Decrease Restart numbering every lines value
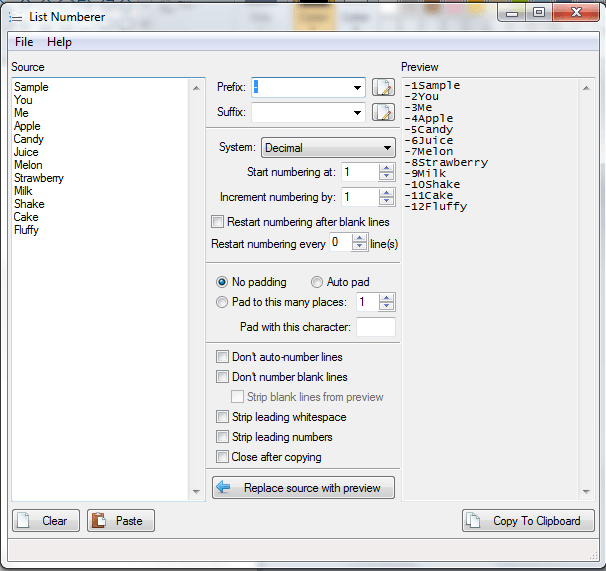The height and width of the screenshot is (571, 606). 359,247
